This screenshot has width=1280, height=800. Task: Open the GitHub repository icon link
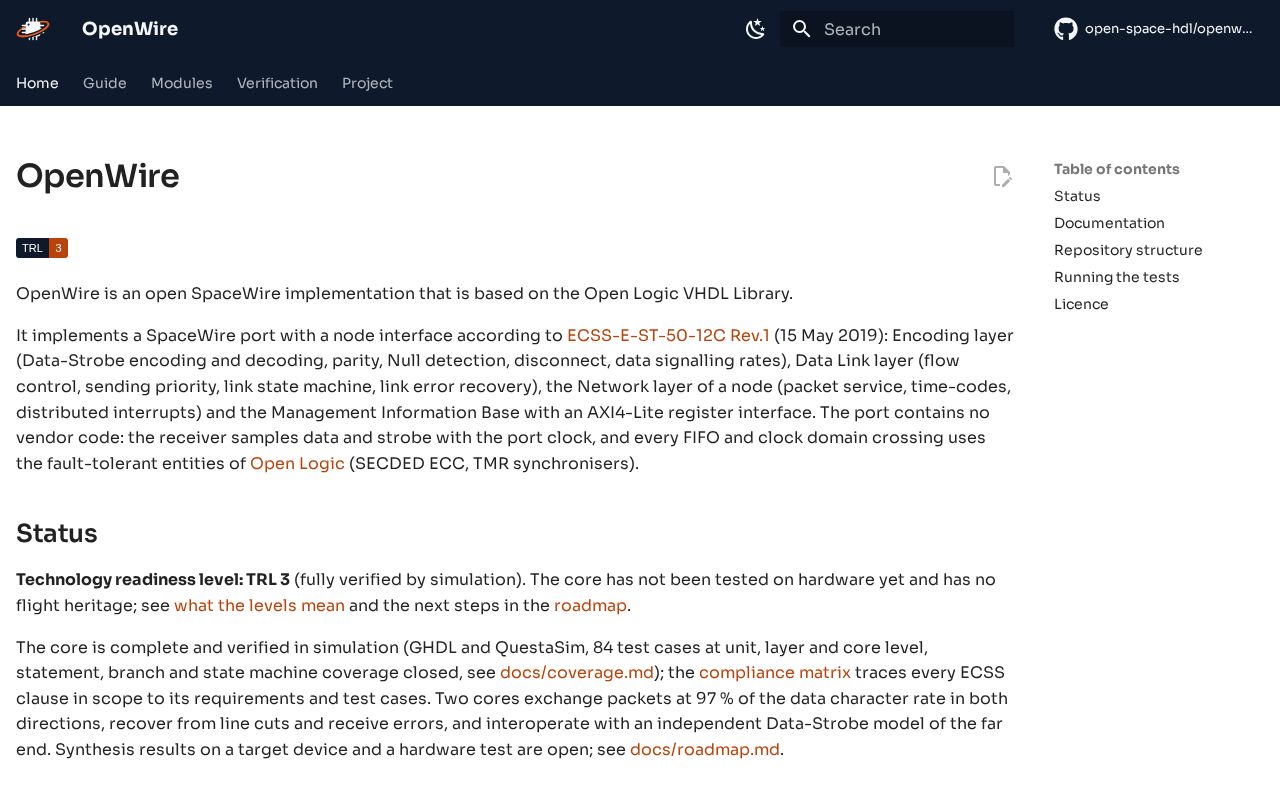(x=1066, y=29)
